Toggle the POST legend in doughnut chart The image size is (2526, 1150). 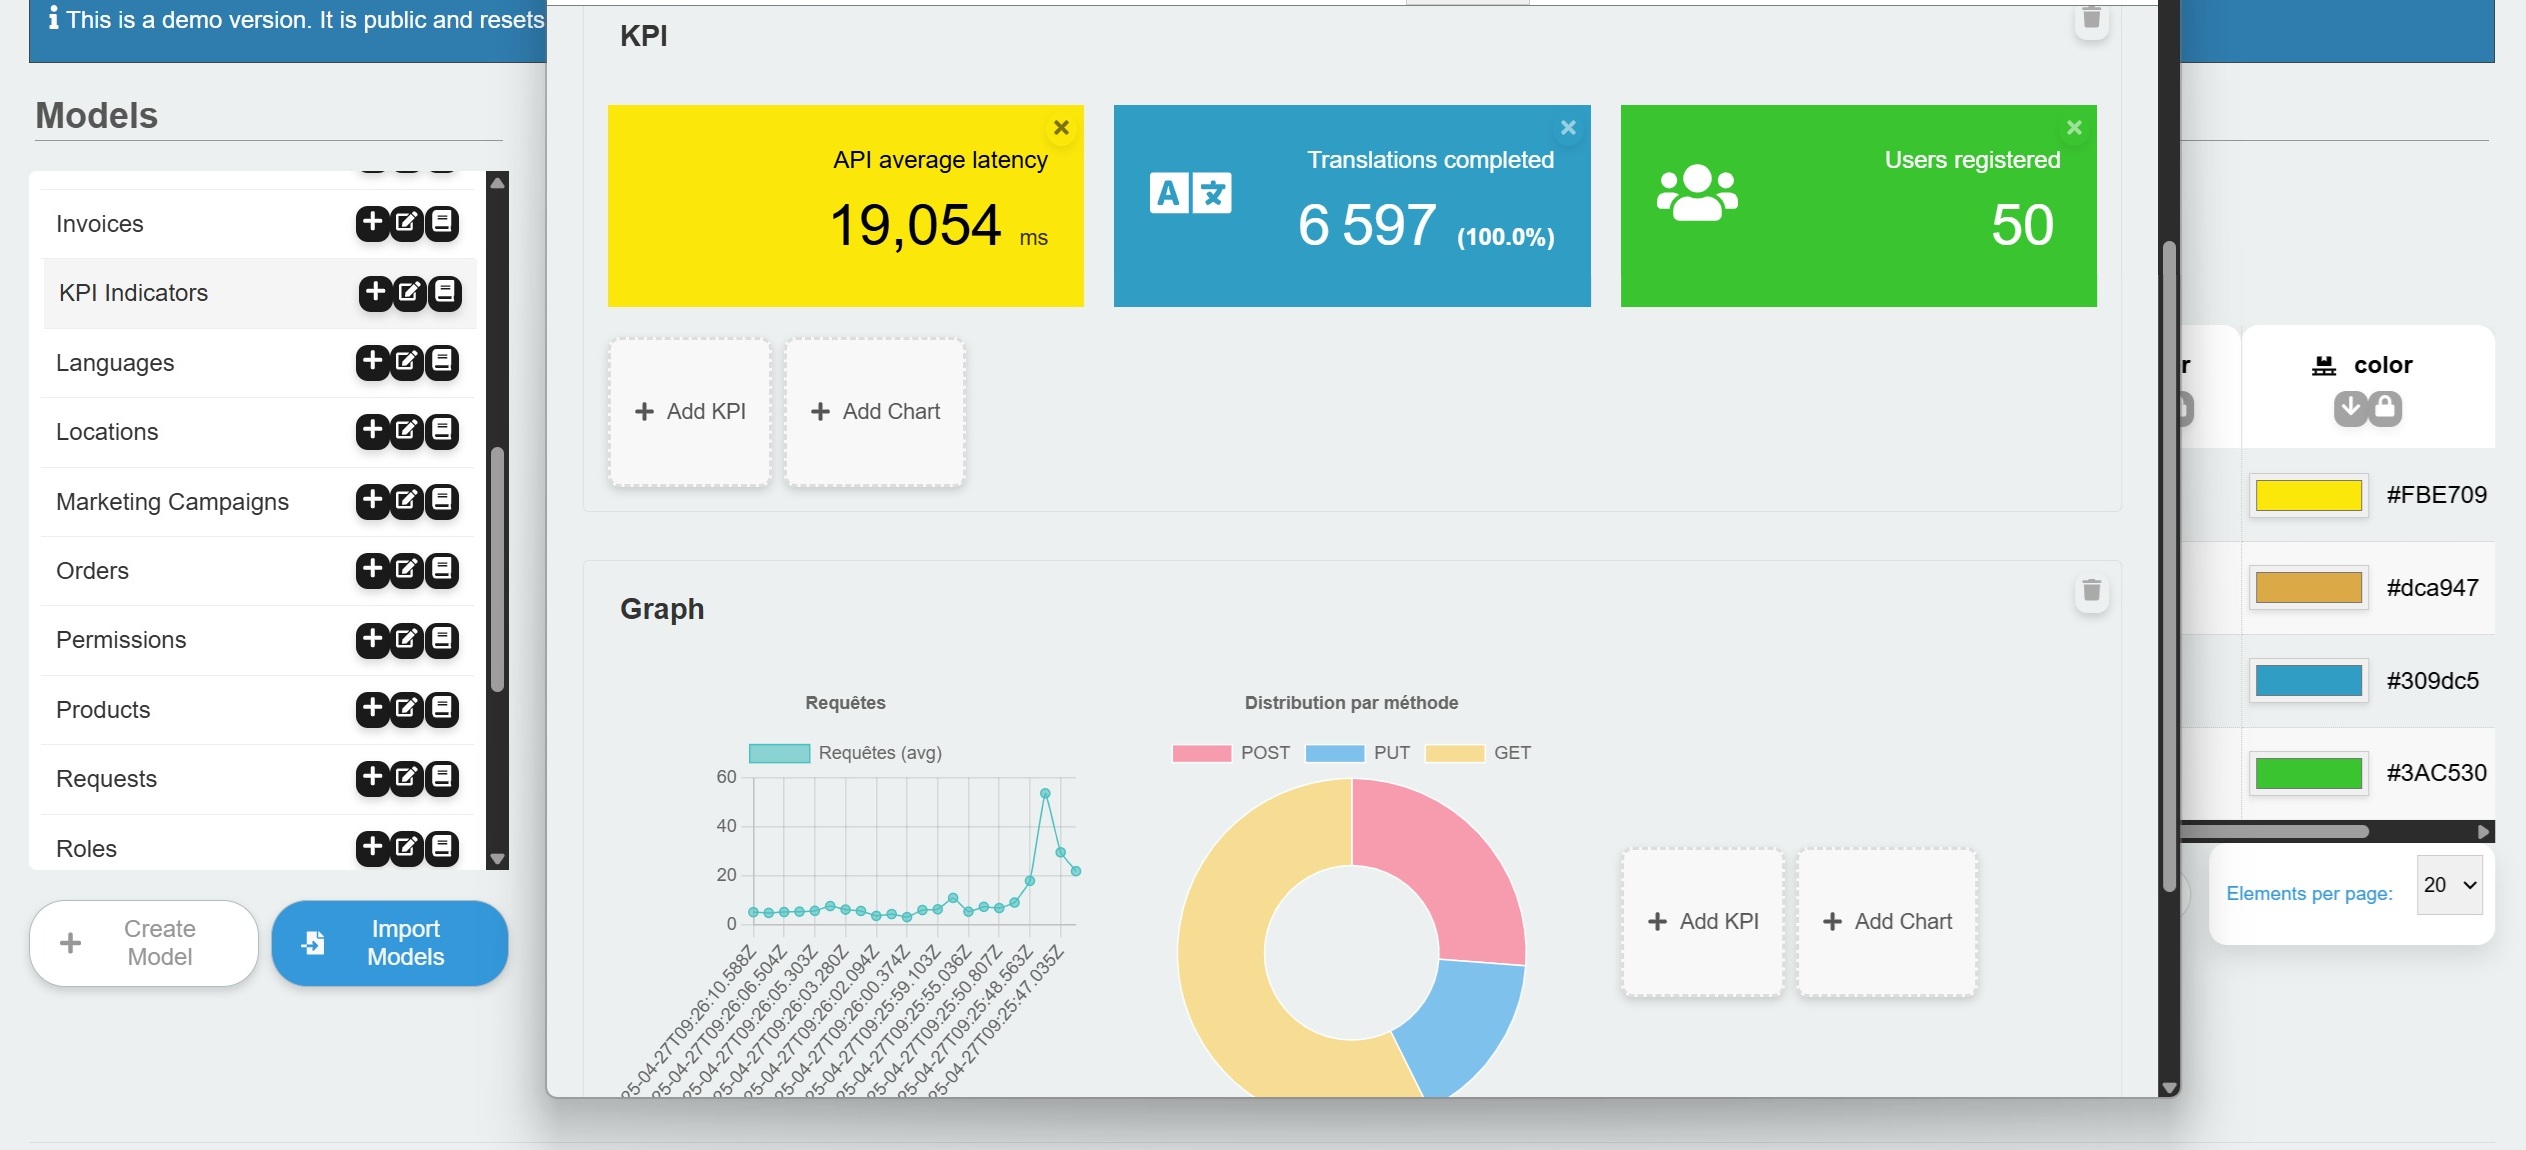click(x=1231, y=753)
